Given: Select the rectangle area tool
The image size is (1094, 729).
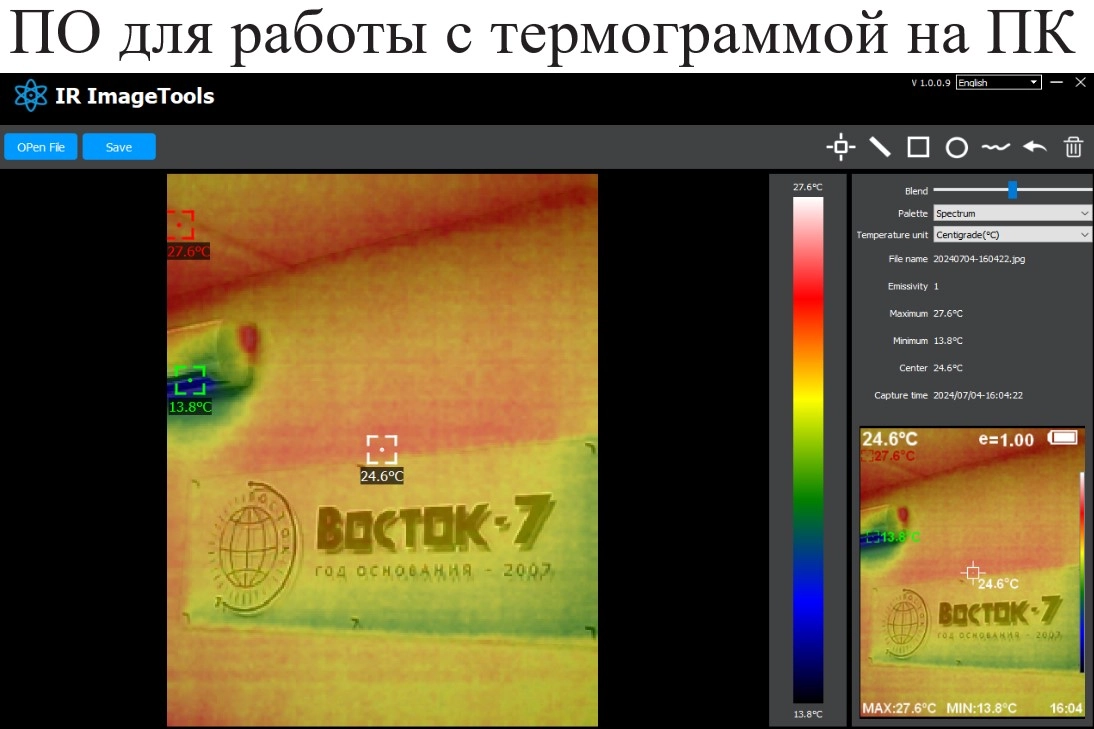Looking at the screenshot, I should click(x=918, y=147).
